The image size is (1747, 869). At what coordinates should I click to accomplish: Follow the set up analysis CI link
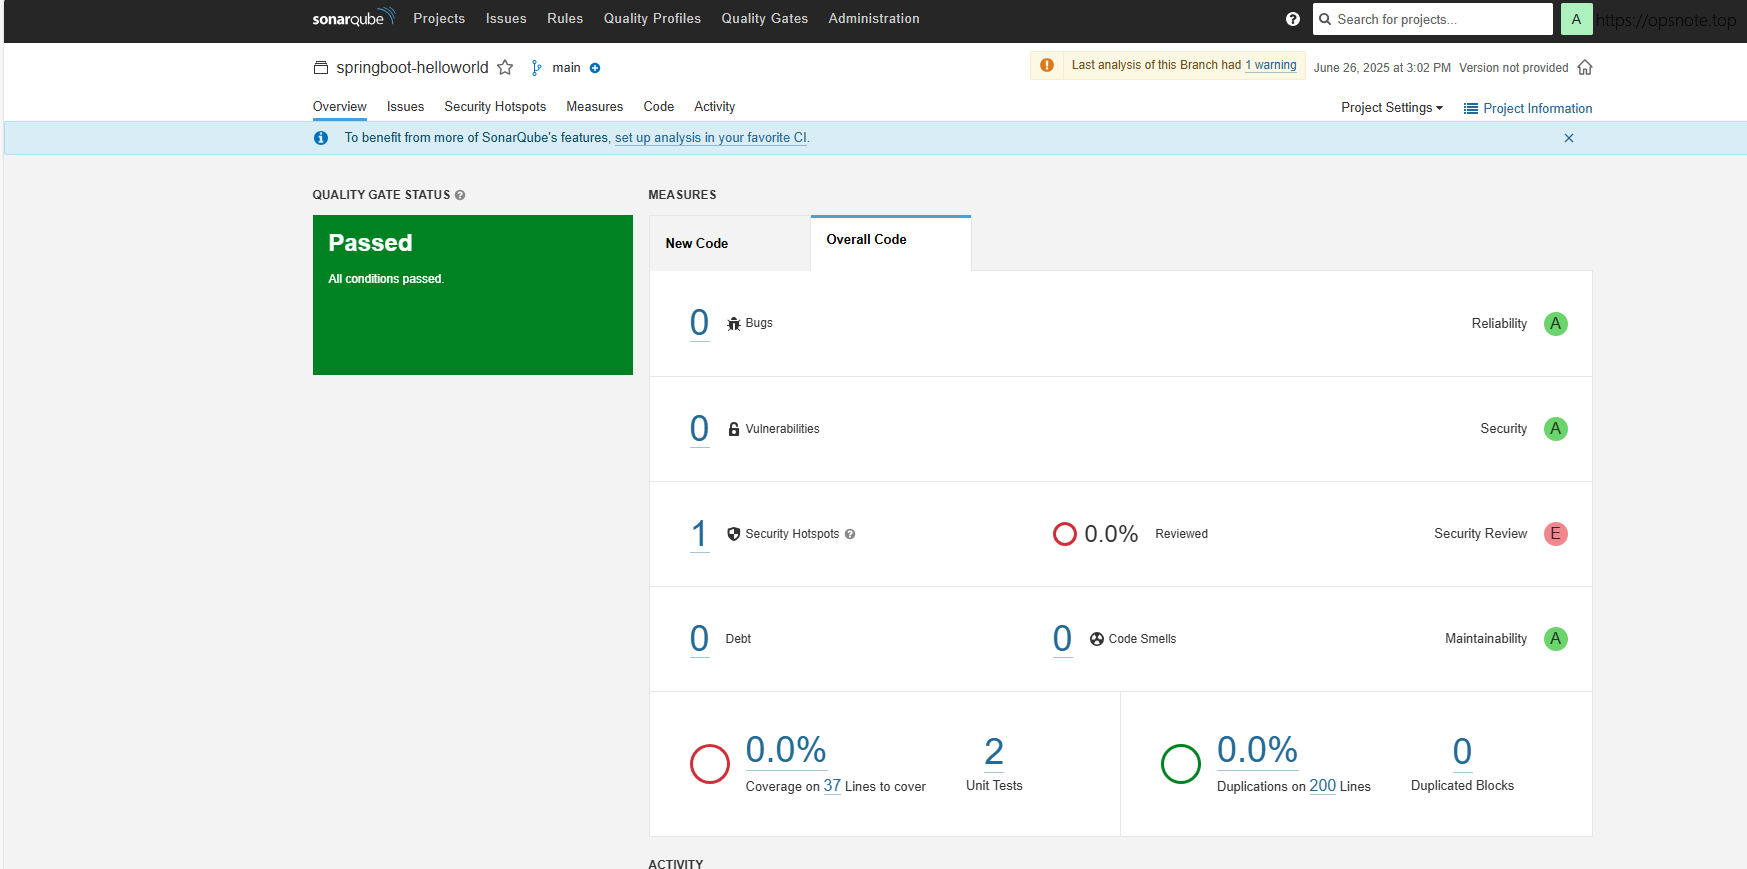point(711,138)
